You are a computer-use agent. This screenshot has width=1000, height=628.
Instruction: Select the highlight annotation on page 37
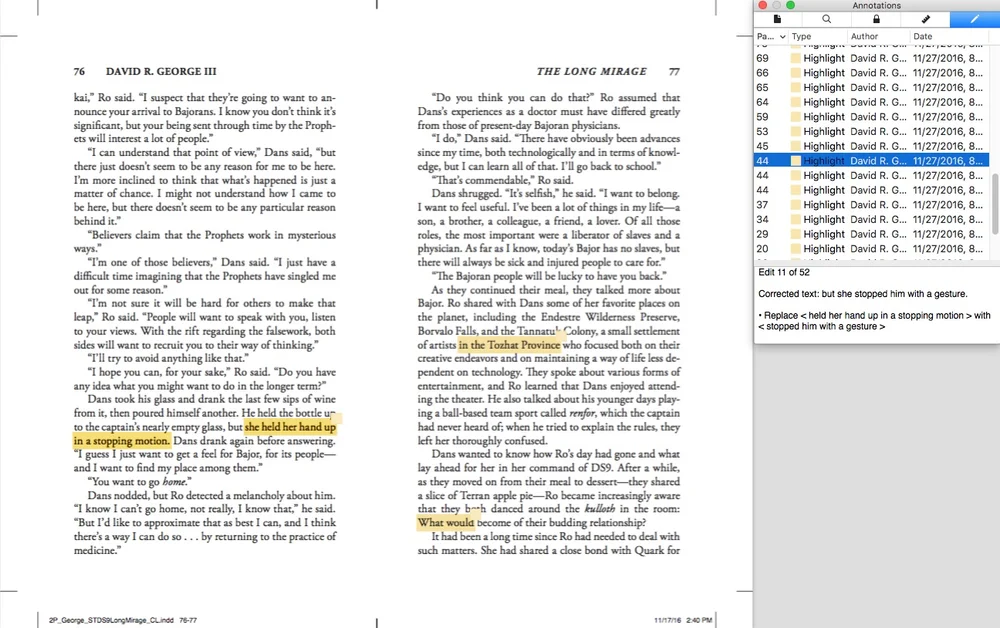click(x=871, y=205)
